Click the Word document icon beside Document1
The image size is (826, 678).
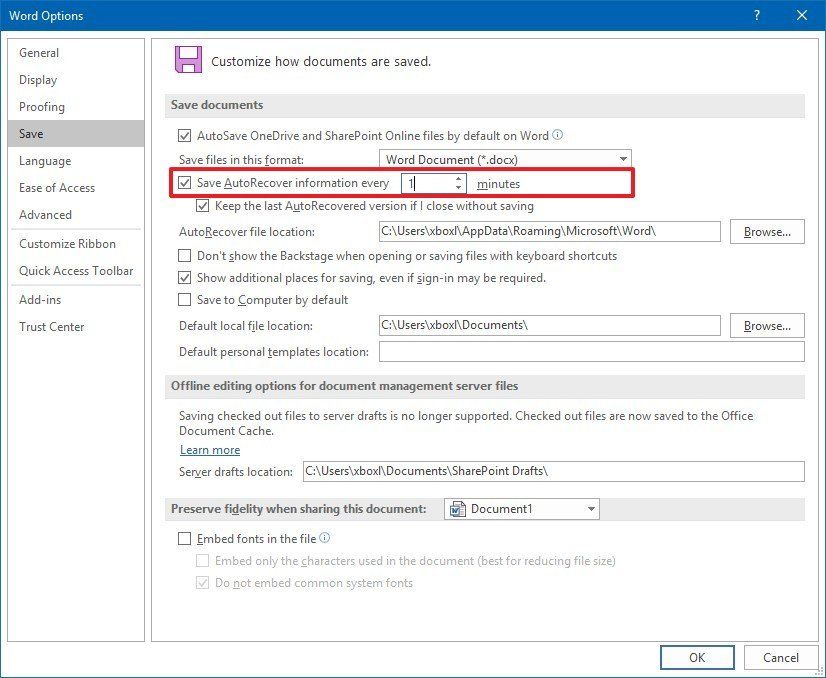458,509
